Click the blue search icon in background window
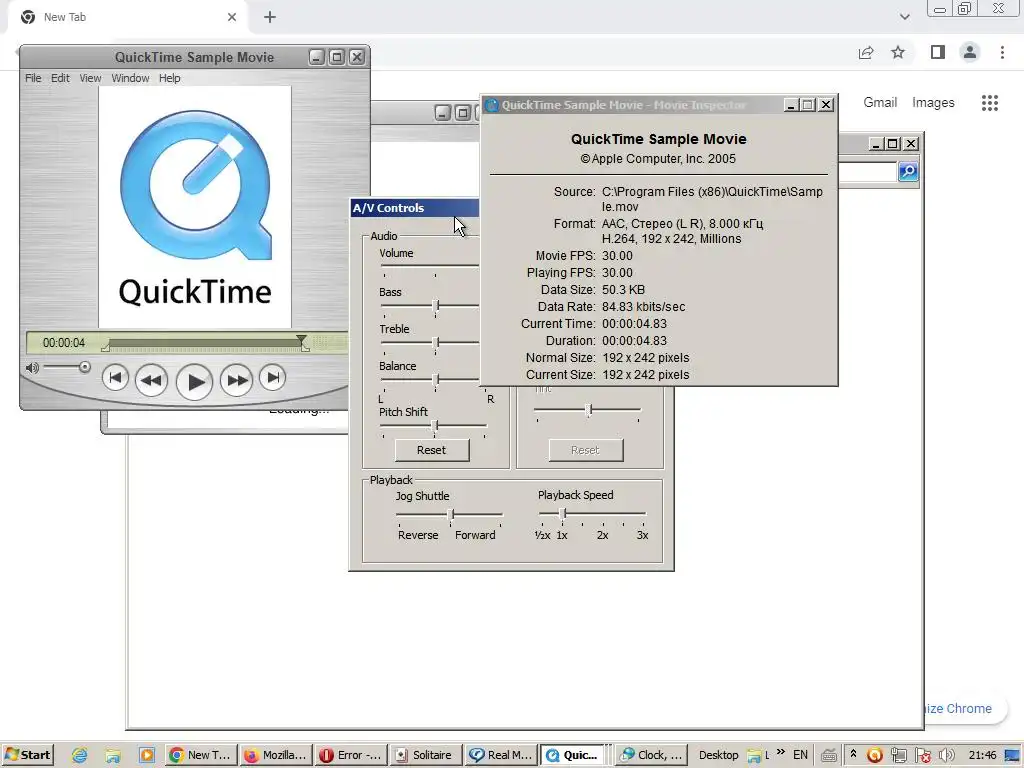The width and height of the screenshot is (1024, 768). pos(908,172)
